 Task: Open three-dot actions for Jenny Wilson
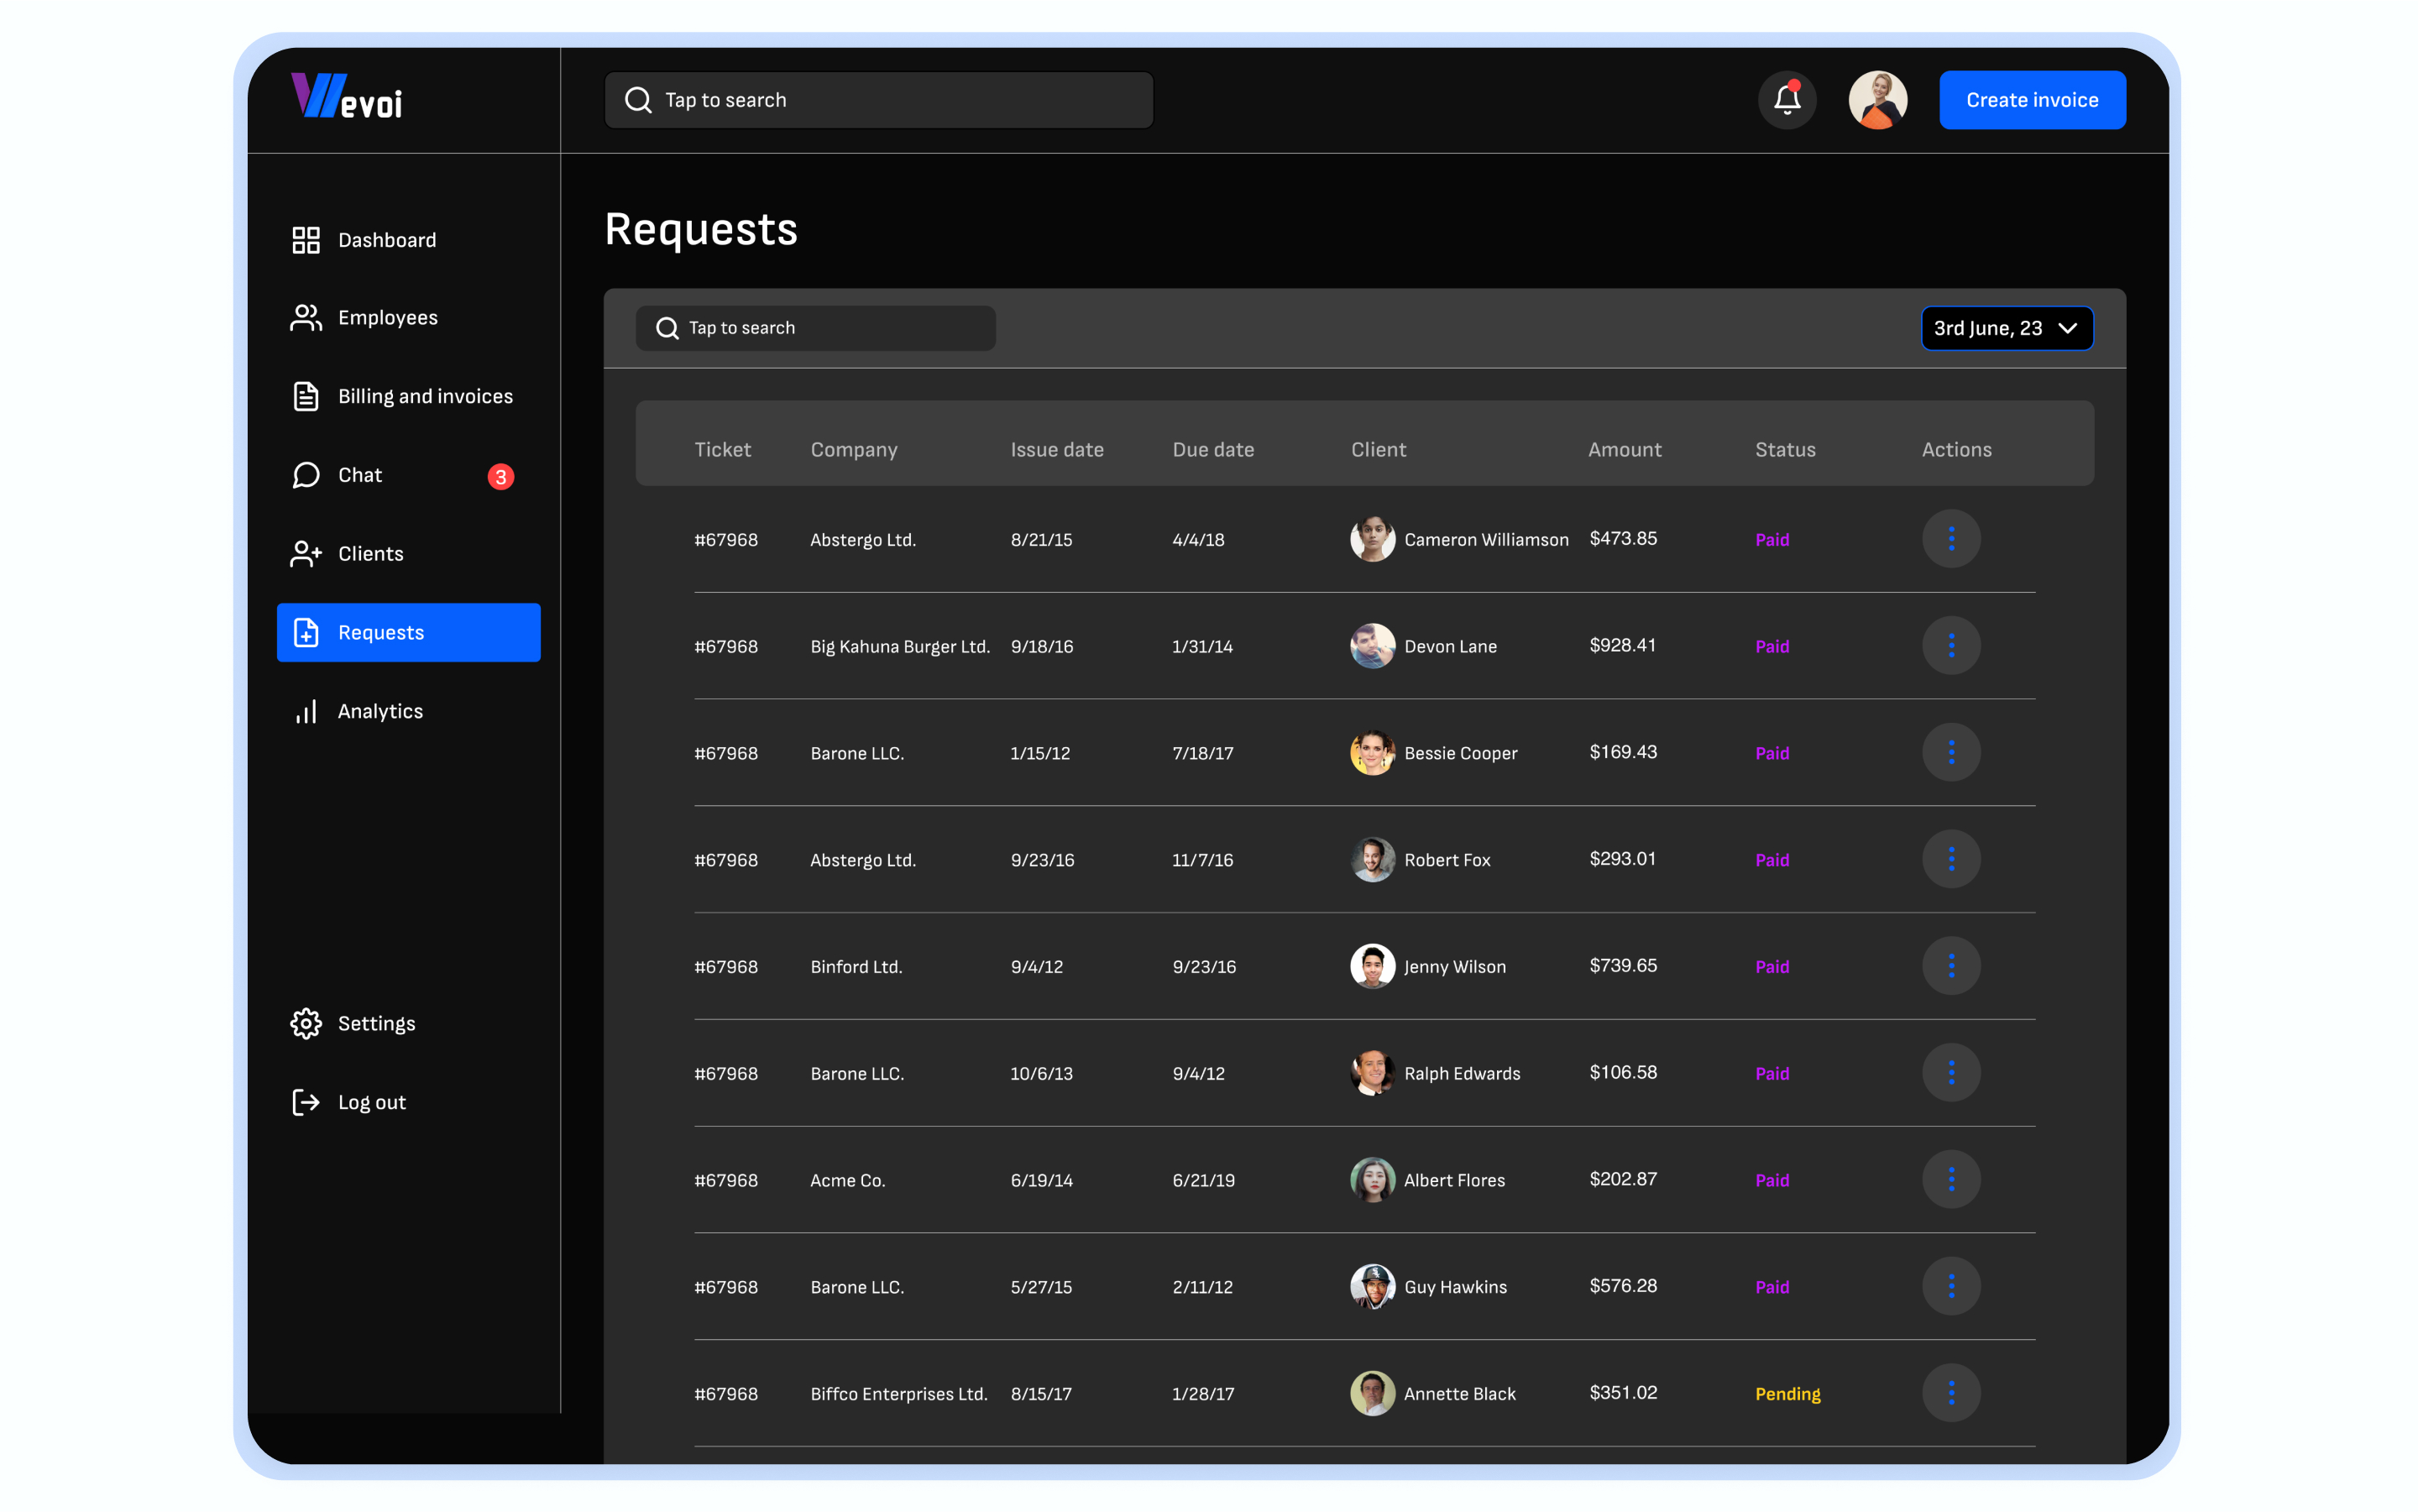(1950, 966)
